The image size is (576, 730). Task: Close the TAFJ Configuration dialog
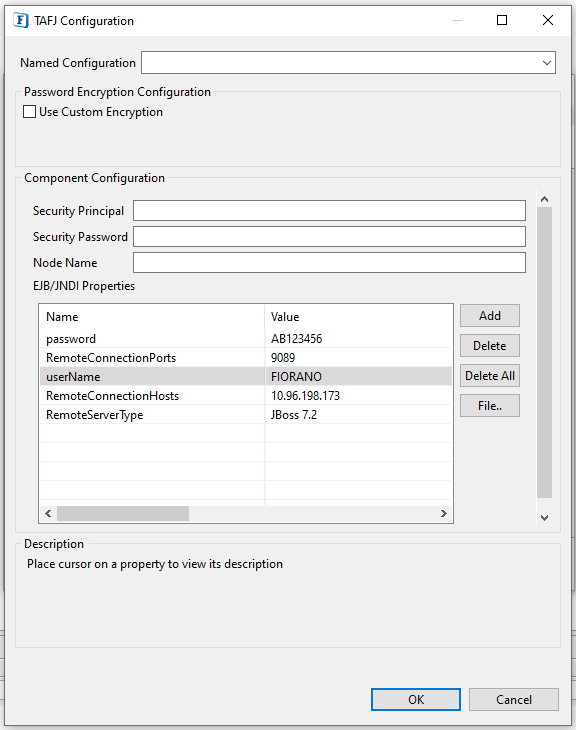tap(548, 20)
